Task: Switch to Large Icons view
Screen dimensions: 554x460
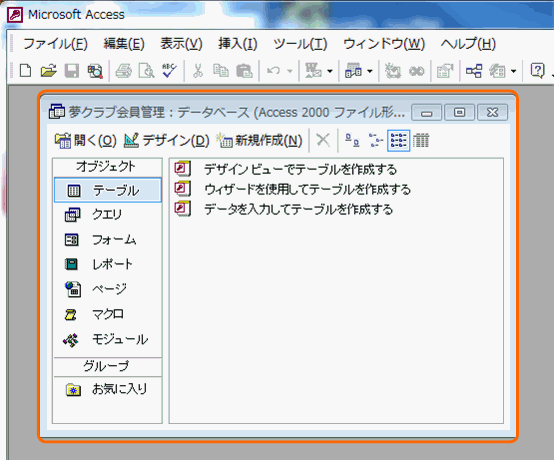Action: coord(352,140)
